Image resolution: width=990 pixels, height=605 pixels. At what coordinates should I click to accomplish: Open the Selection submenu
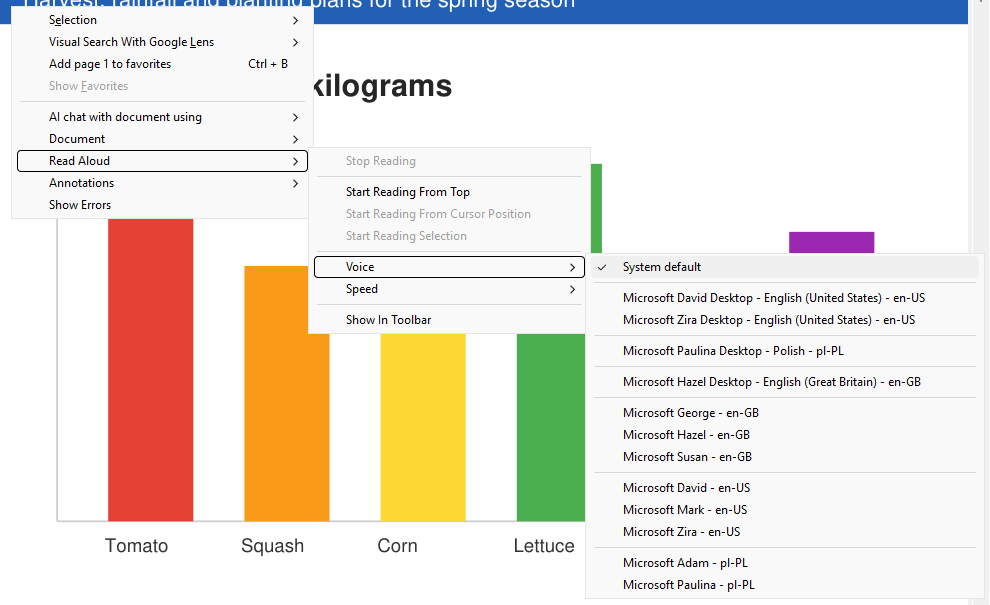coord(162,20)
